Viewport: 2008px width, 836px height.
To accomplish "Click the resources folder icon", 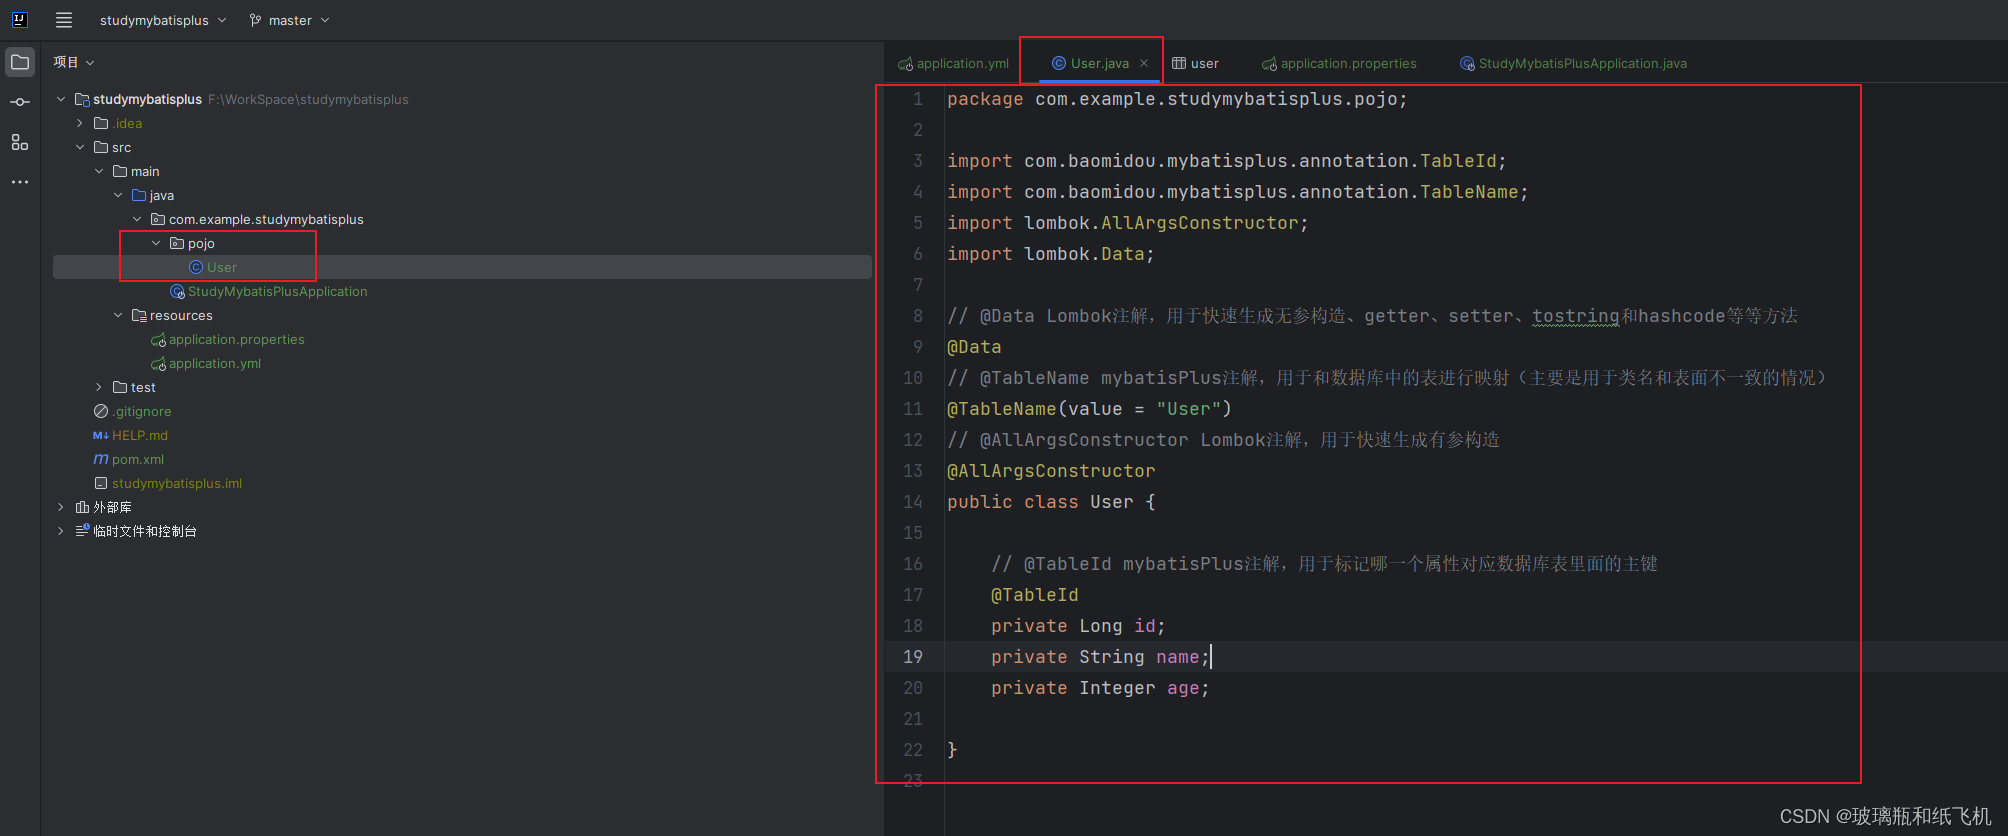I will coord(139,315).
